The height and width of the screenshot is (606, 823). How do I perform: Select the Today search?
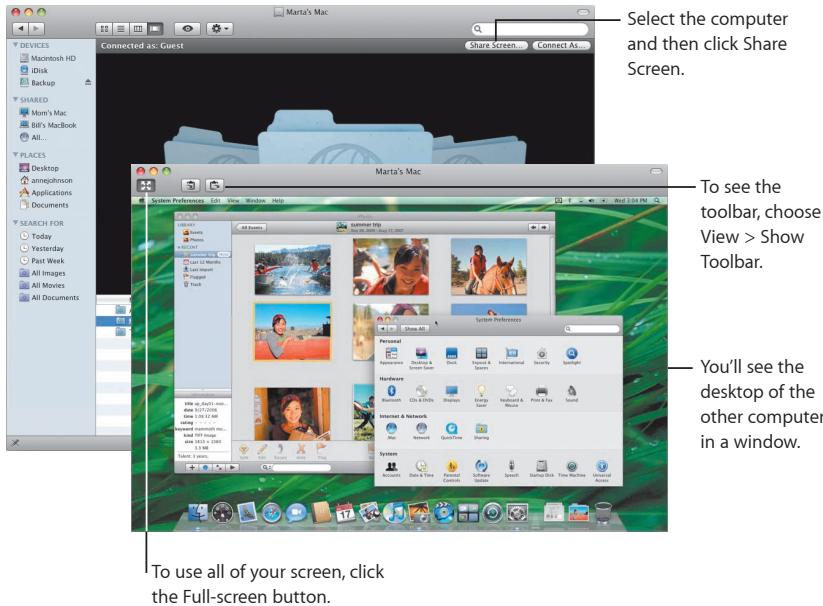click(x=36, y=236)
